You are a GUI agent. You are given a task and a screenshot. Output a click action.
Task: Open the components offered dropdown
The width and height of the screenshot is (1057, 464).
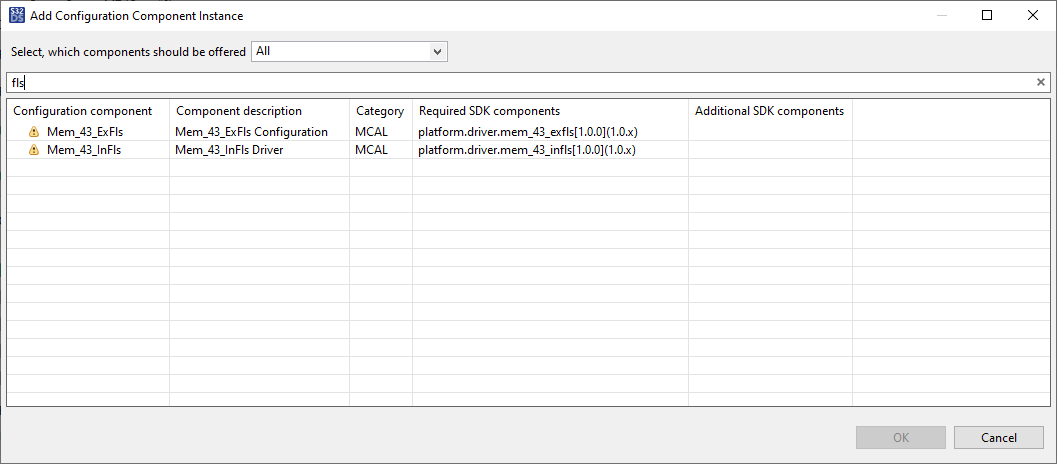(x=349, y=51)
